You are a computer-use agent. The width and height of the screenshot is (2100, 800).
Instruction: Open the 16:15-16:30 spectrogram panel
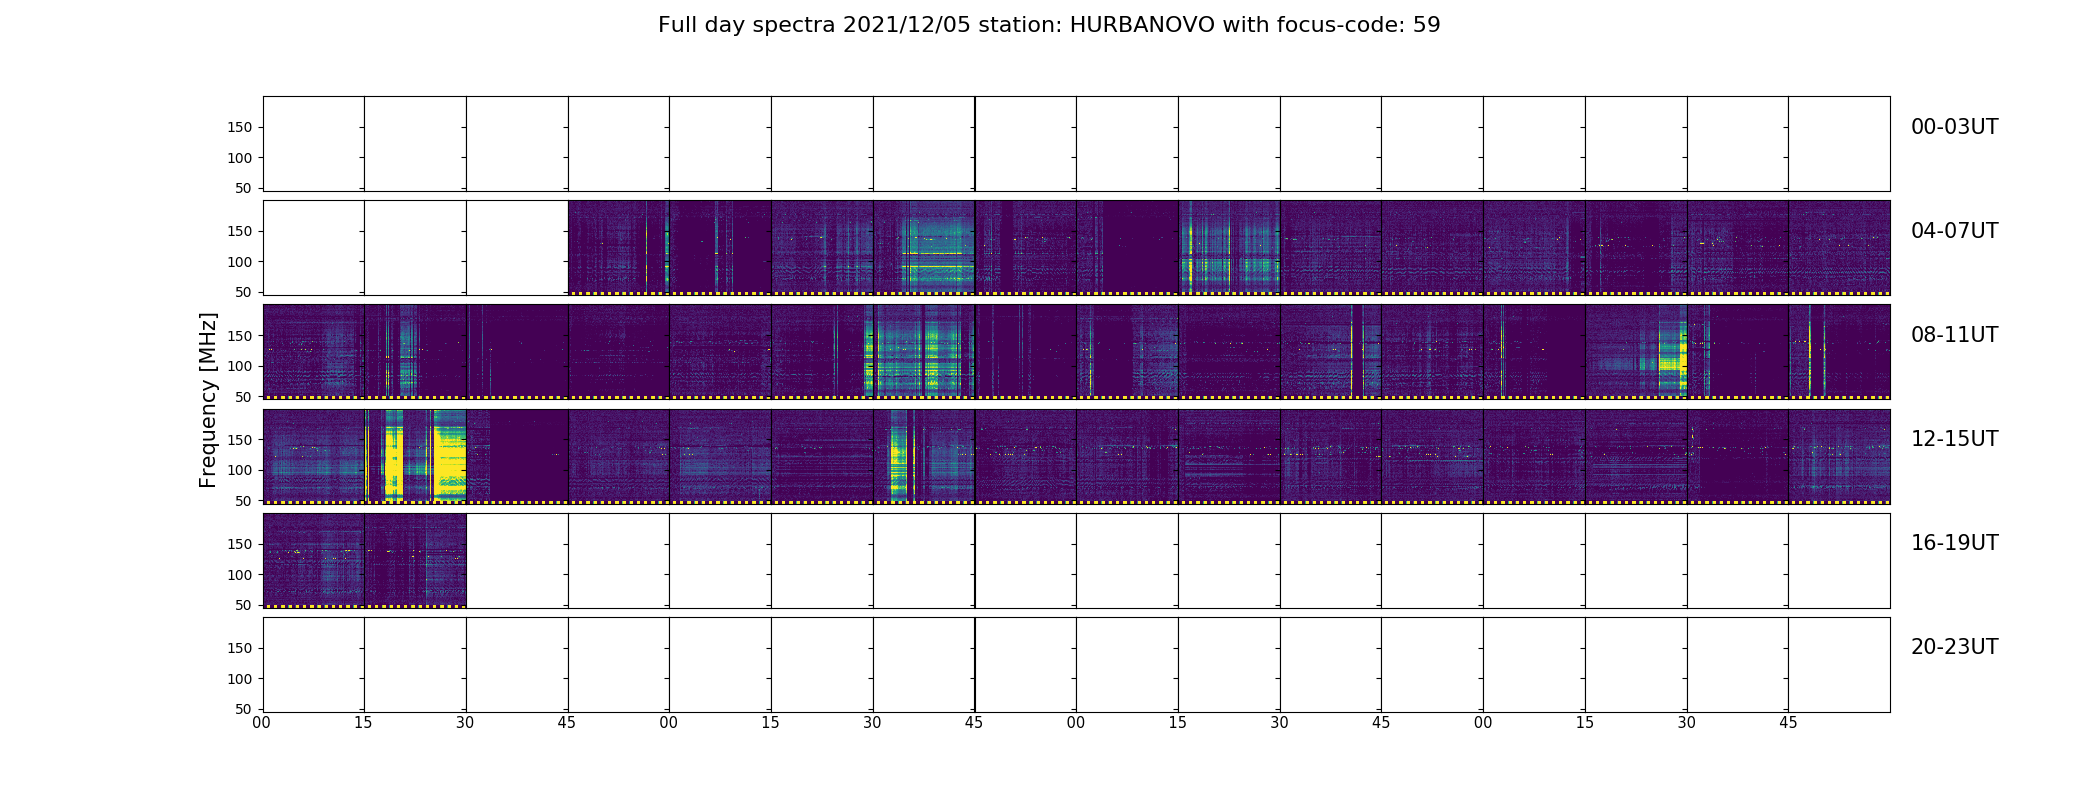(x=415, y=560)
